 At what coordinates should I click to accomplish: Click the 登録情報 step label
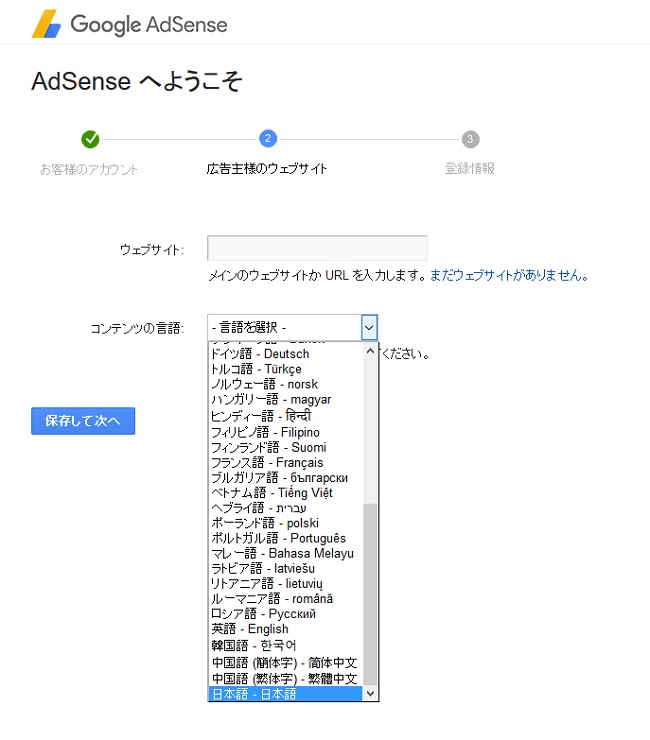pyautogui.click(x=470, y=168)
